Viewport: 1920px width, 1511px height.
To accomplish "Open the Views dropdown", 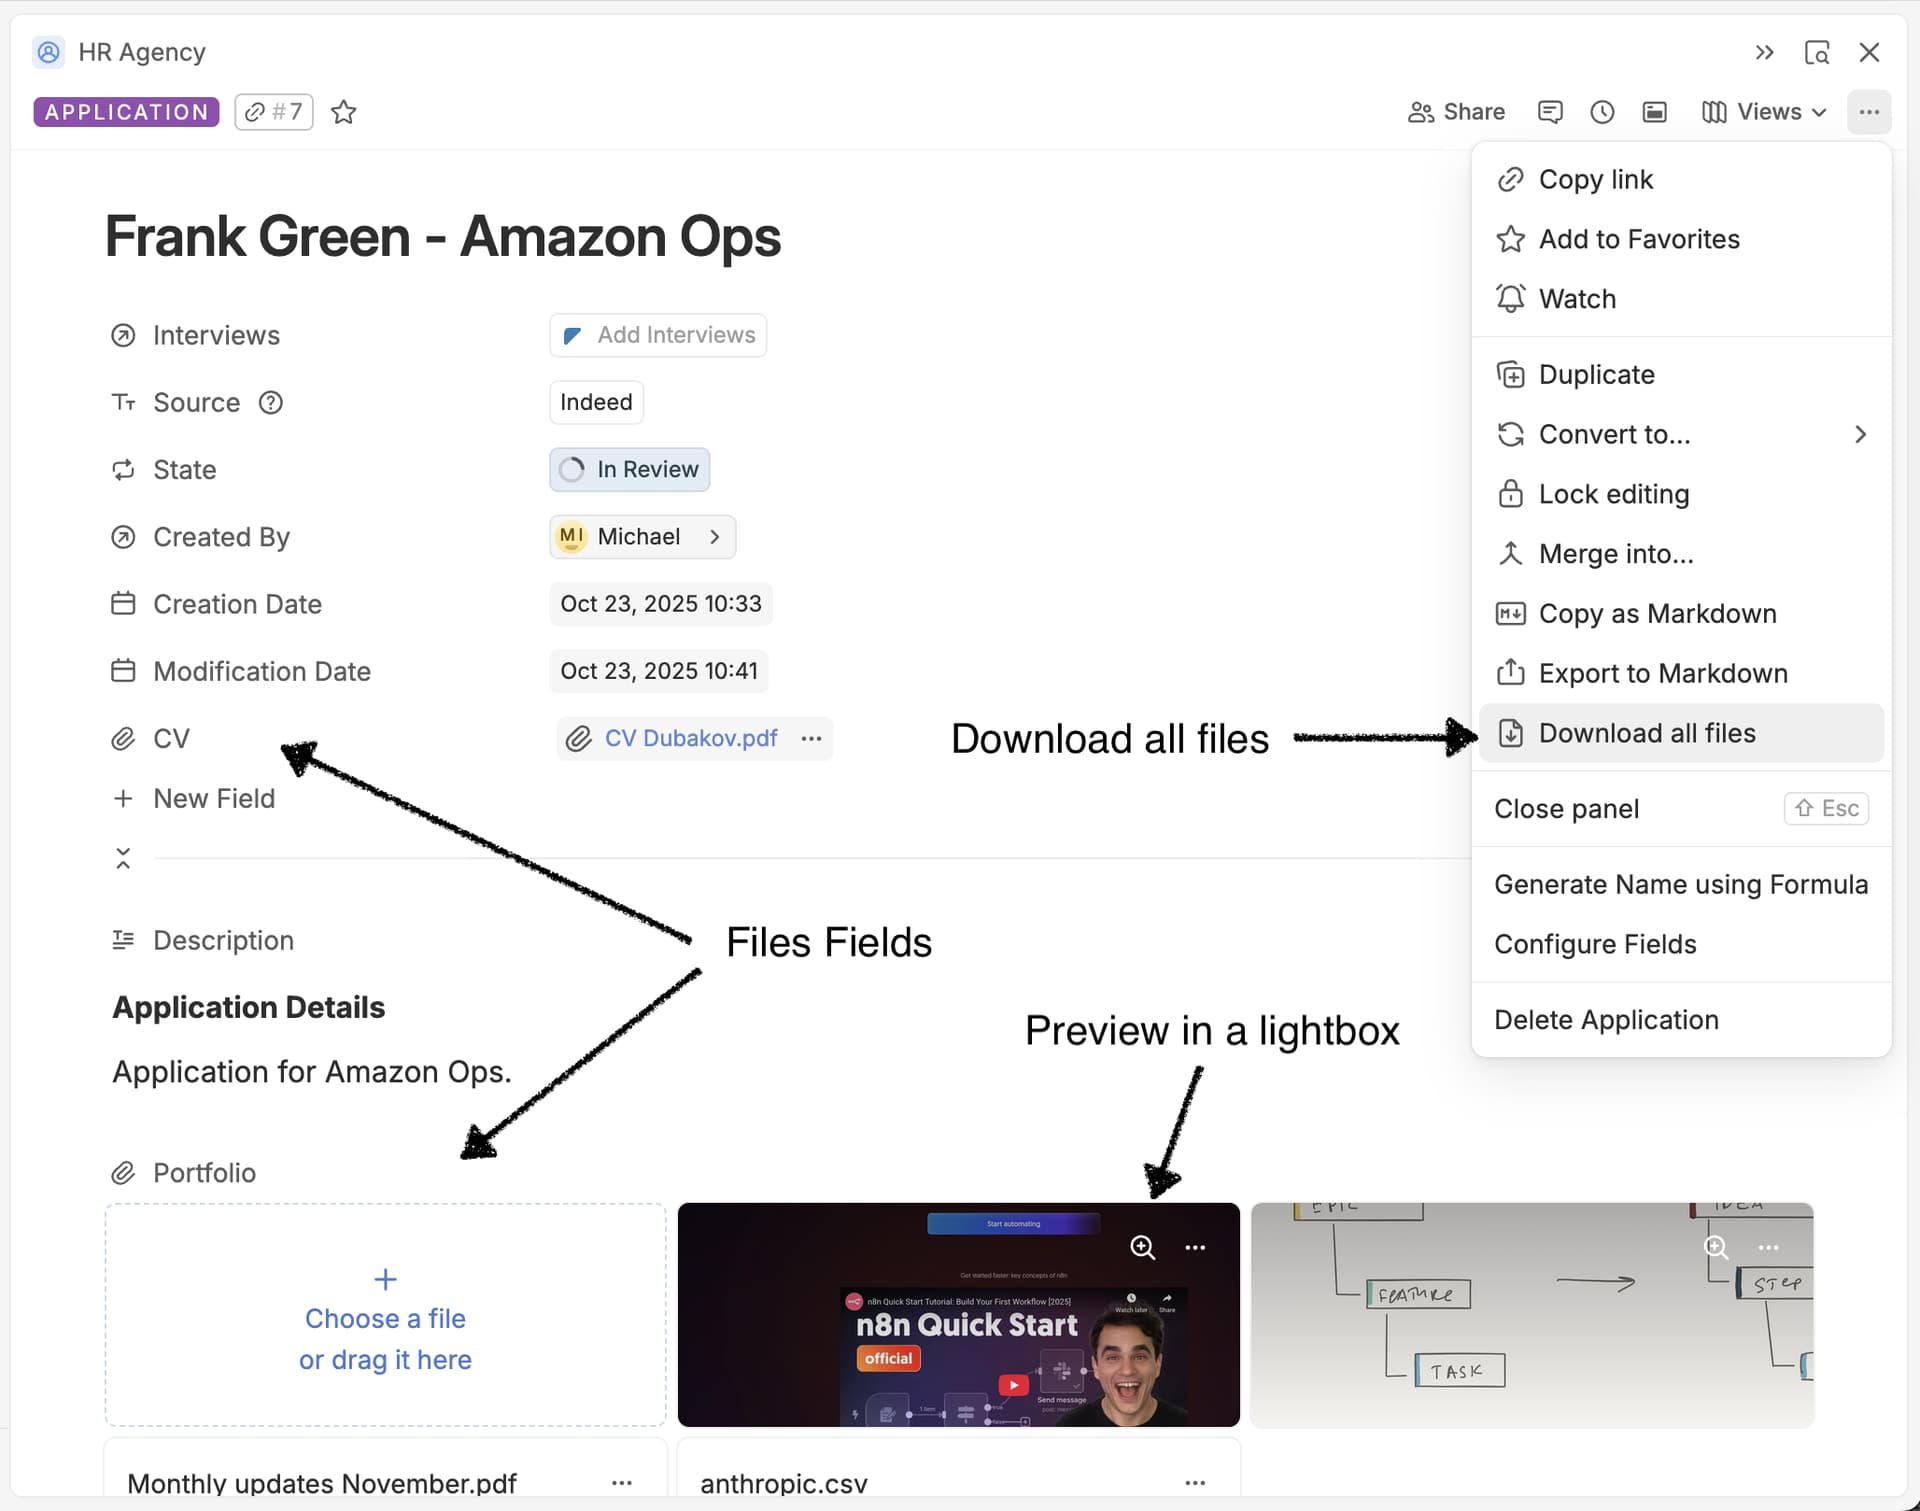I will [x=1764, y=111].
